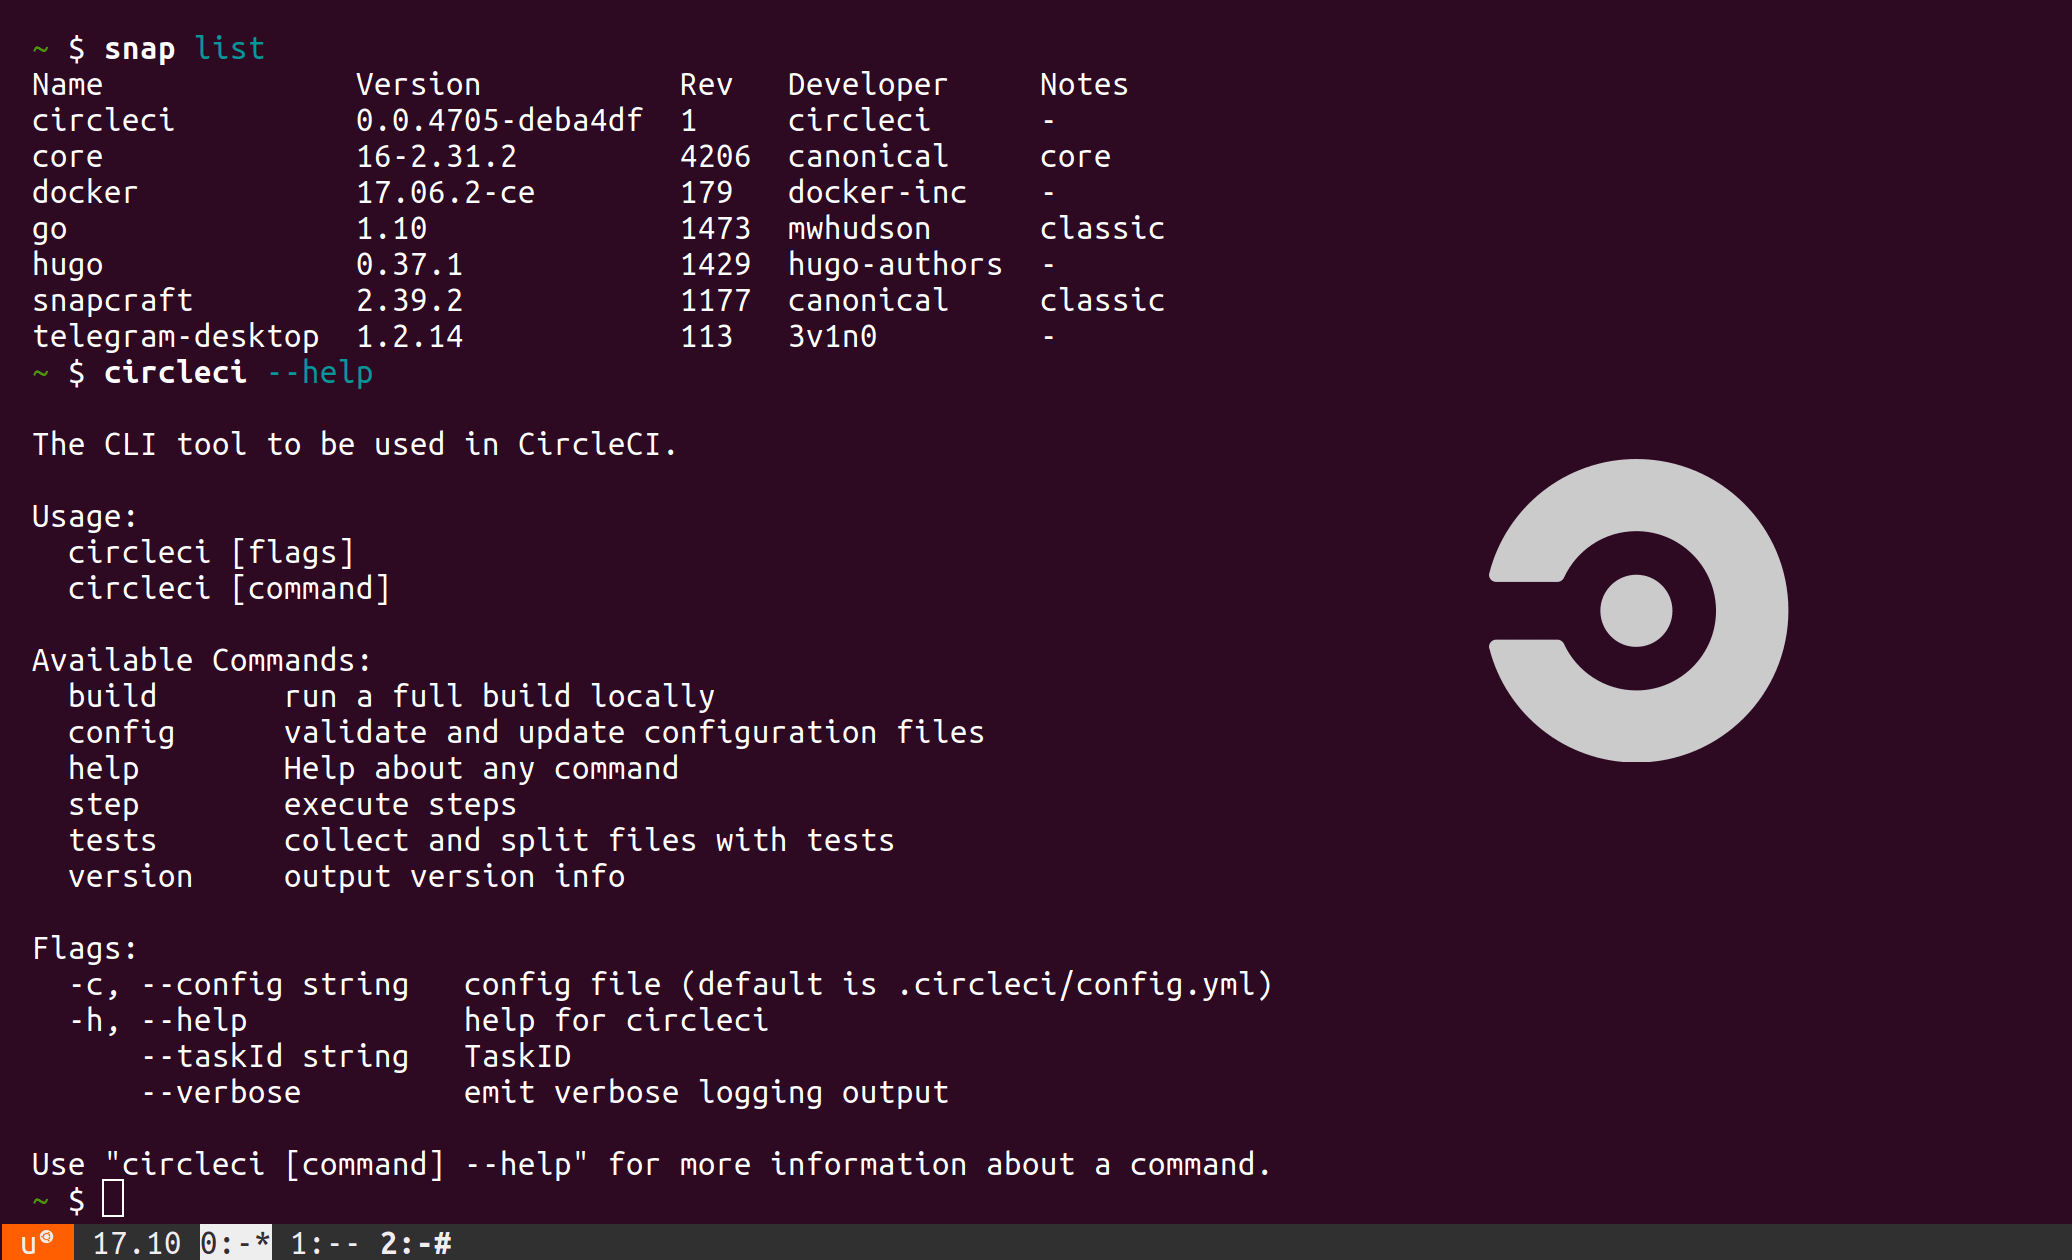This screenshot has height=1260, width=2072.
Task: Click the orange Ubuntu byobu logo badge
Action: coord(37,1243)
